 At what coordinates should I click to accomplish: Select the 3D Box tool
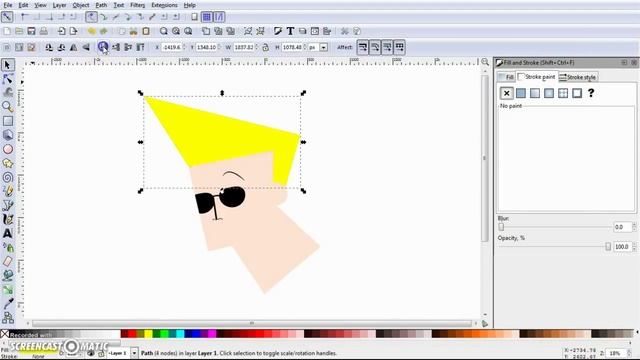[8, 135]
